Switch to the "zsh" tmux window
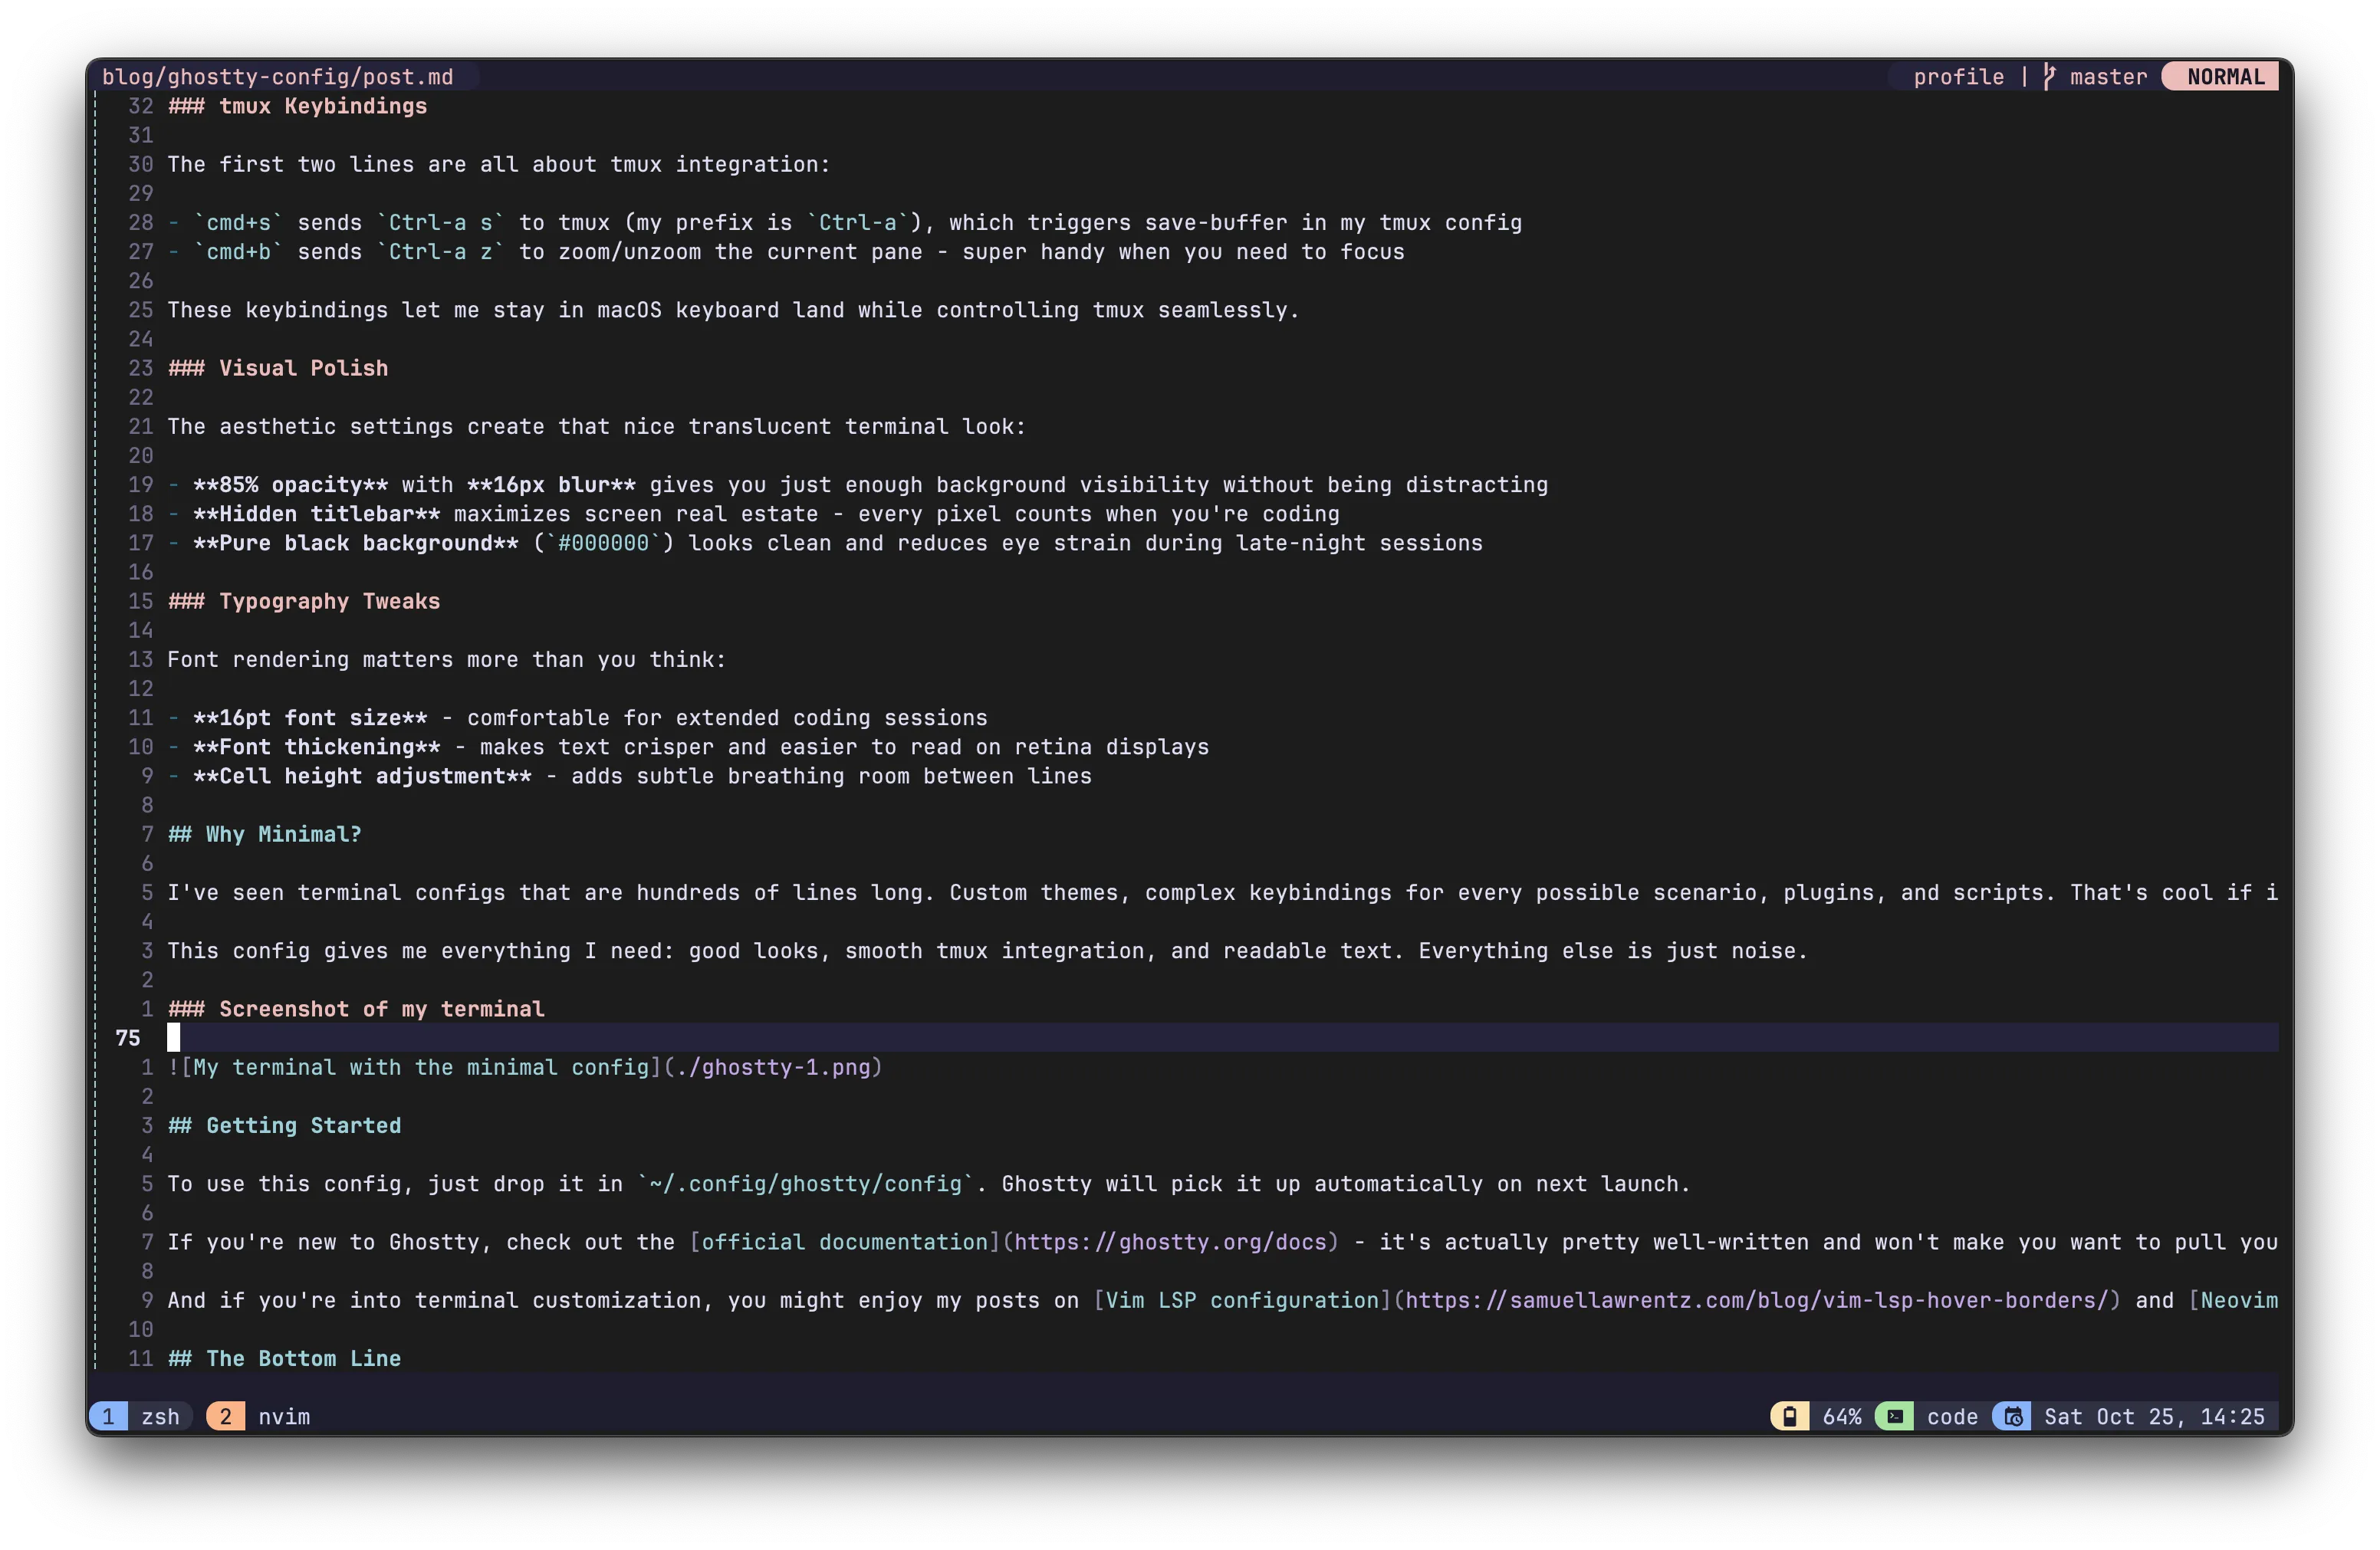The width and height of the screenshot is (2380, 1550). click(160, 1416)
